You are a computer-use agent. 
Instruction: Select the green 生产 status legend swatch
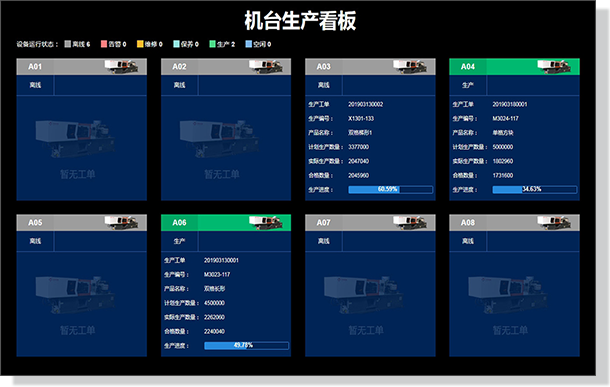[212, 44]
